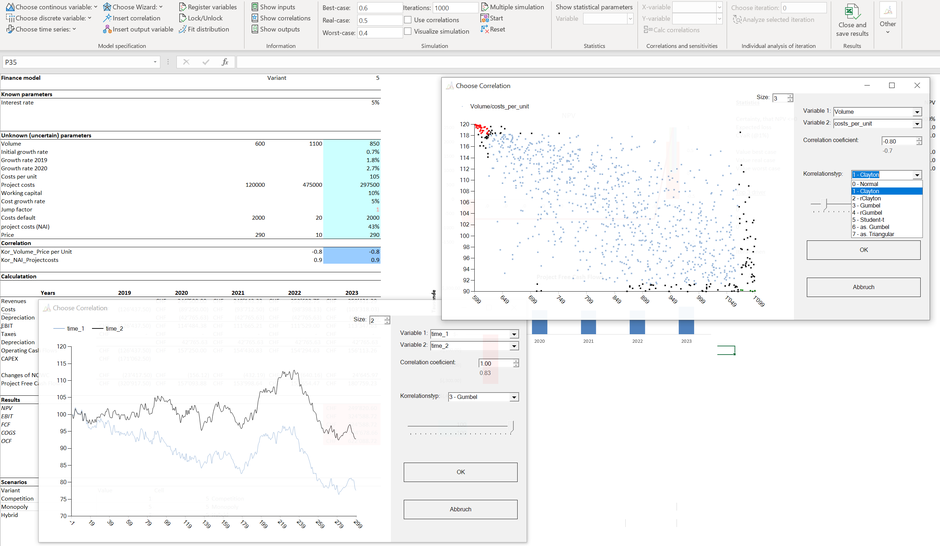Collapse the Korrelationstyp dropdown showing Clayton
This screenshot has width=940, height=546.
tap(917, 175)
